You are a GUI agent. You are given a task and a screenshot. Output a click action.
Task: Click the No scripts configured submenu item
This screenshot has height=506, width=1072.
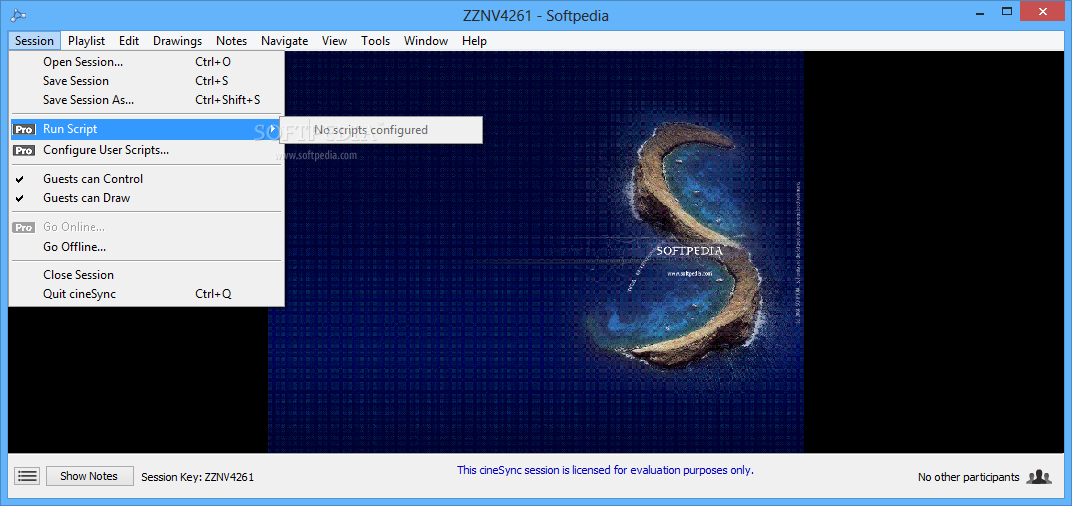[x=381, y=130]
